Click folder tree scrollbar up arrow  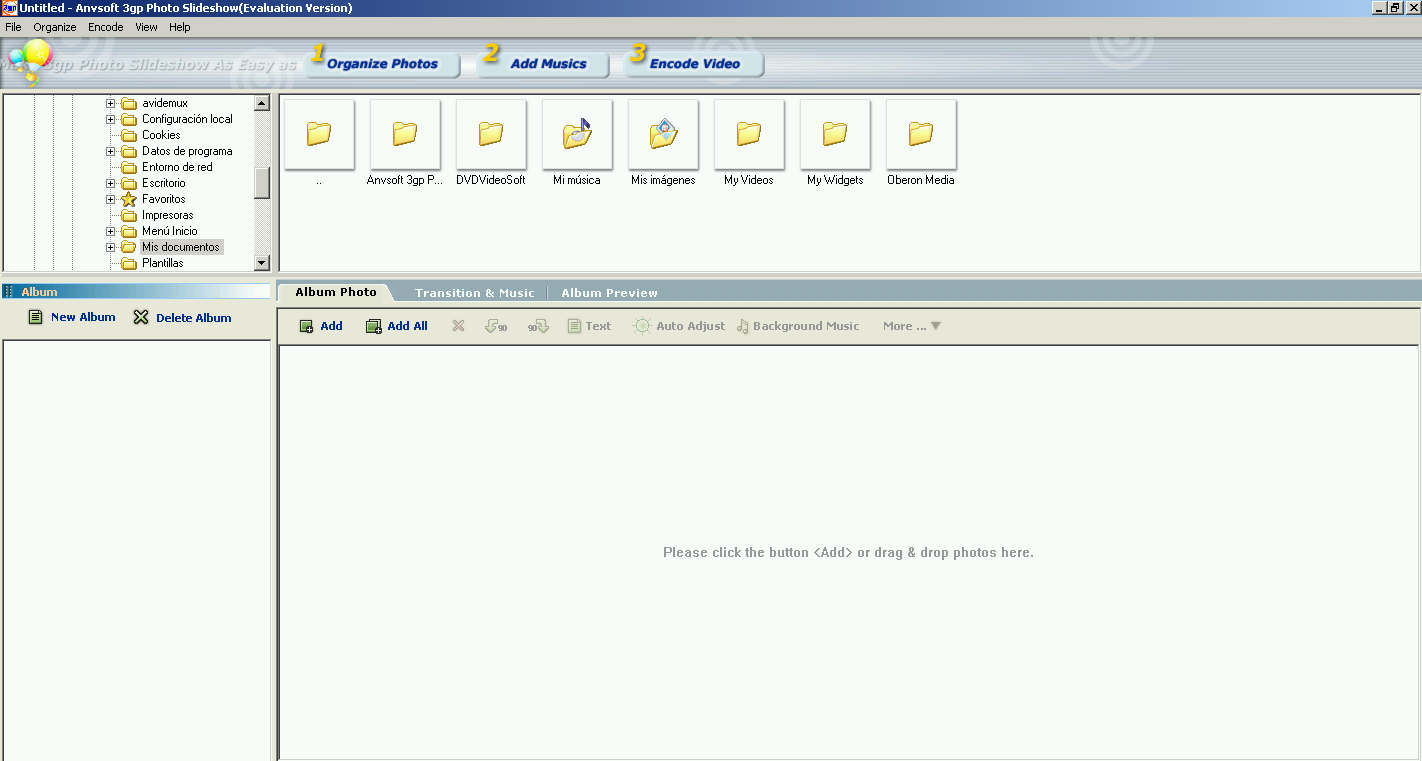[x=262, y=103]
